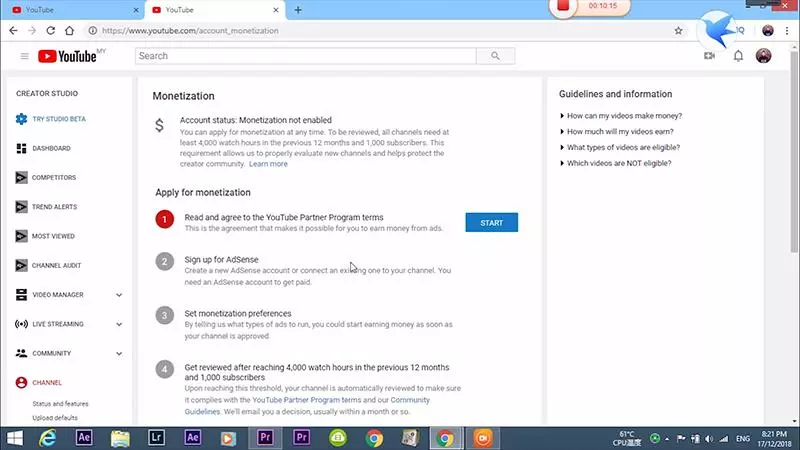
Task: Click the Live Streaming sidebar icon
Action: coord(21,324)
